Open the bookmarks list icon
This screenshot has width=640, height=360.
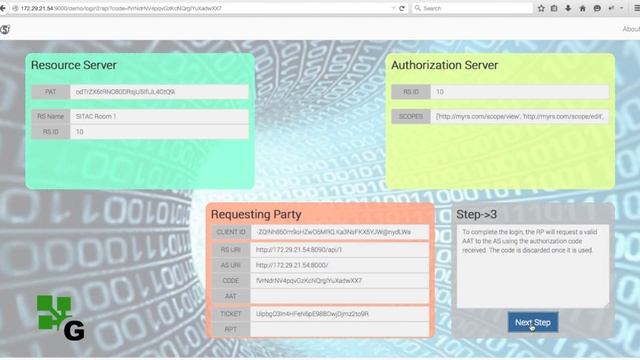(554, 8)
